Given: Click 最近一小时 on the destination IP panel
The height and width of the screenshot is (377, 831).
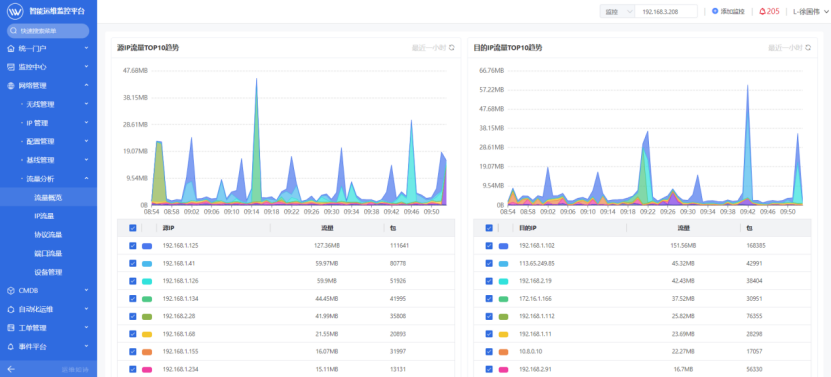Looking at the screenshot, I should click(x=785, y=48).
